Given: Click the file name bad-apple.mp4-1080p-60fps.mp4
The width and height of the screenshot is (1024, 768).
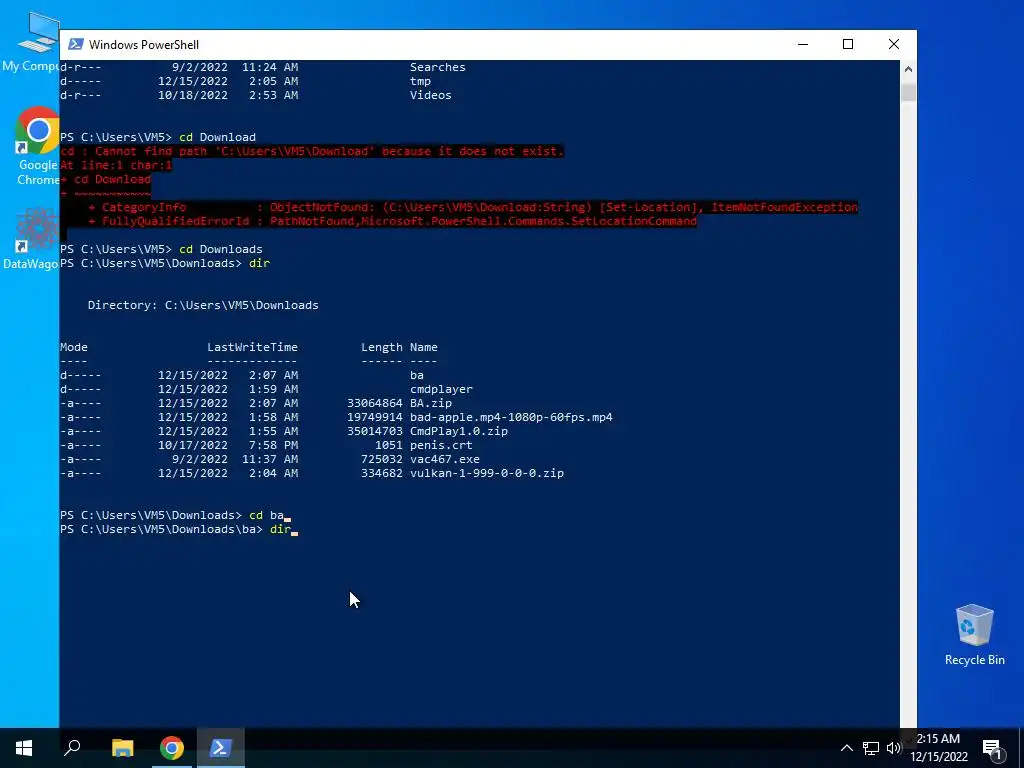Looking at the screenshot, I should click(x=511, y=417).
